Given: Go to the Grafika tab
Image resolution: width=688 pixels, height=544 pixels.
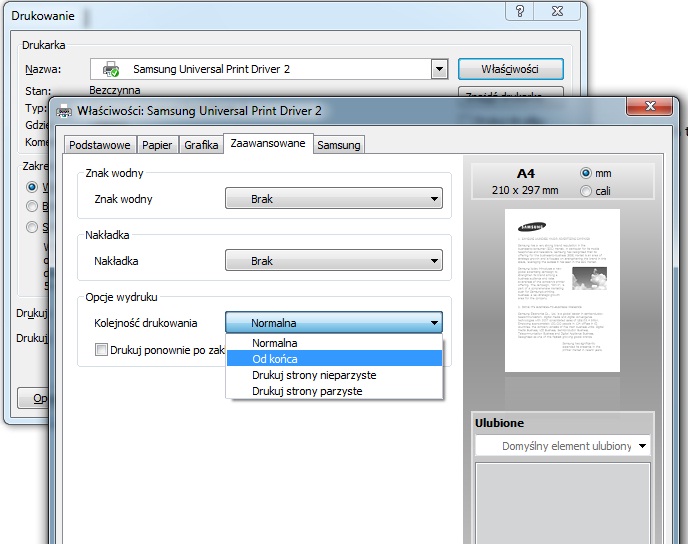Looking at the screenshot, I should 201,145.
